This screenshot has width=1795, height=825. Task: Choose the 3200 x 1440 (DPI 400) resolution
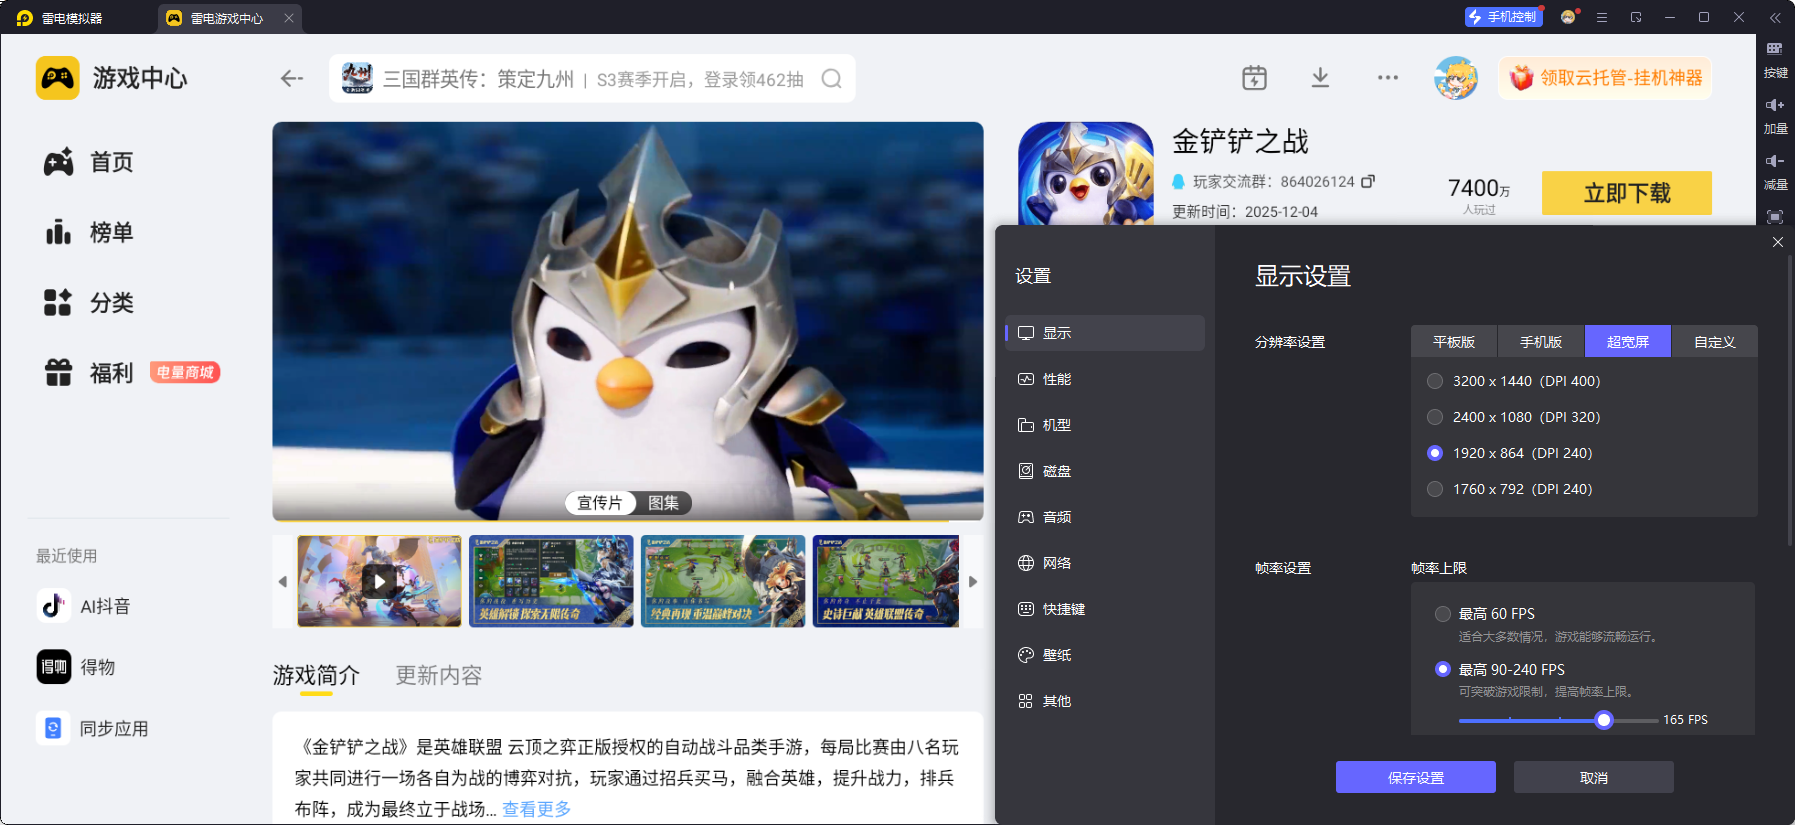1514,381
